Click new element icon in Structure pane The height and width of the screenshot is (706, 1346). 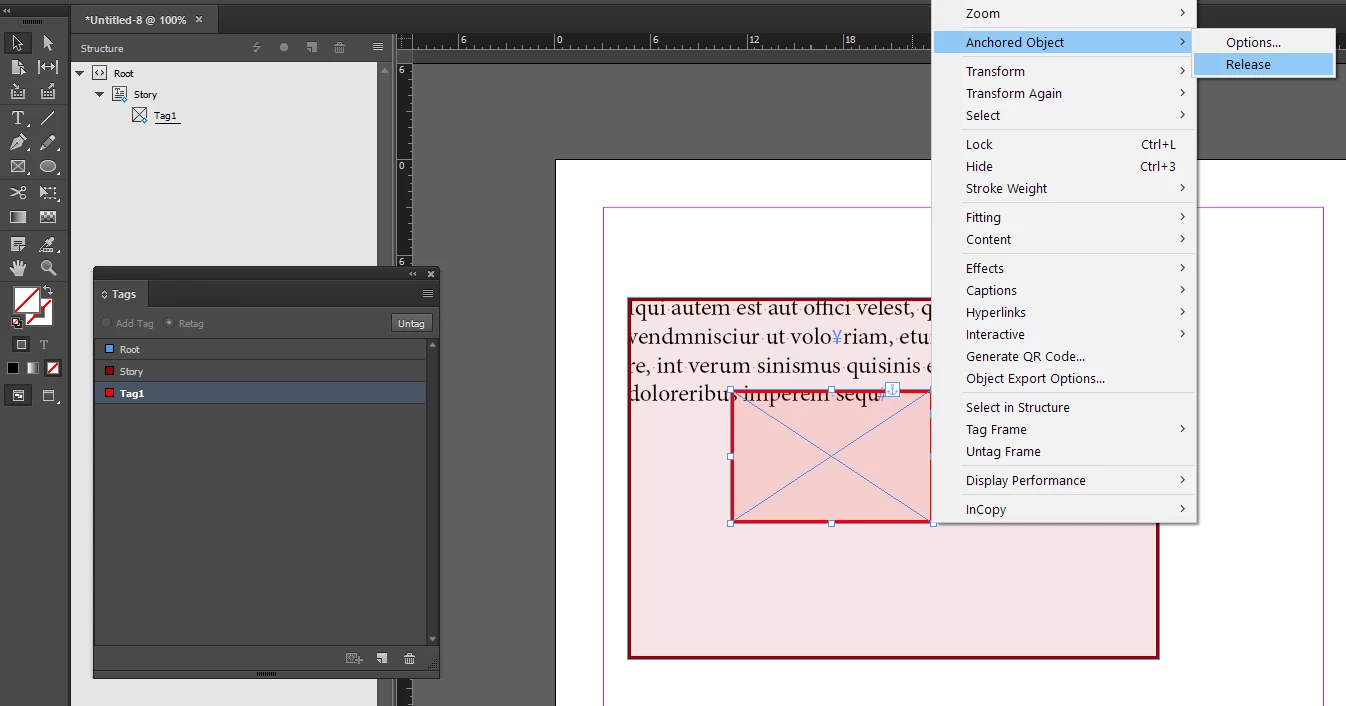click(x=312, y=48)
